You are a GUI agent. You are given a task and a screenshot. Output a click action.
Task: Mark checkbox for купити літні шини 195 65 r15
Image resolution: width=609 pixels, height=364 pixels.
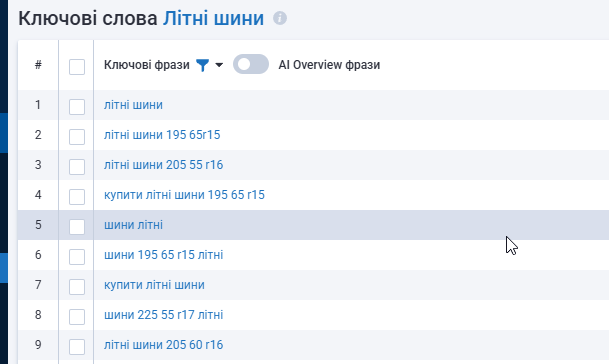click(77, 197)
